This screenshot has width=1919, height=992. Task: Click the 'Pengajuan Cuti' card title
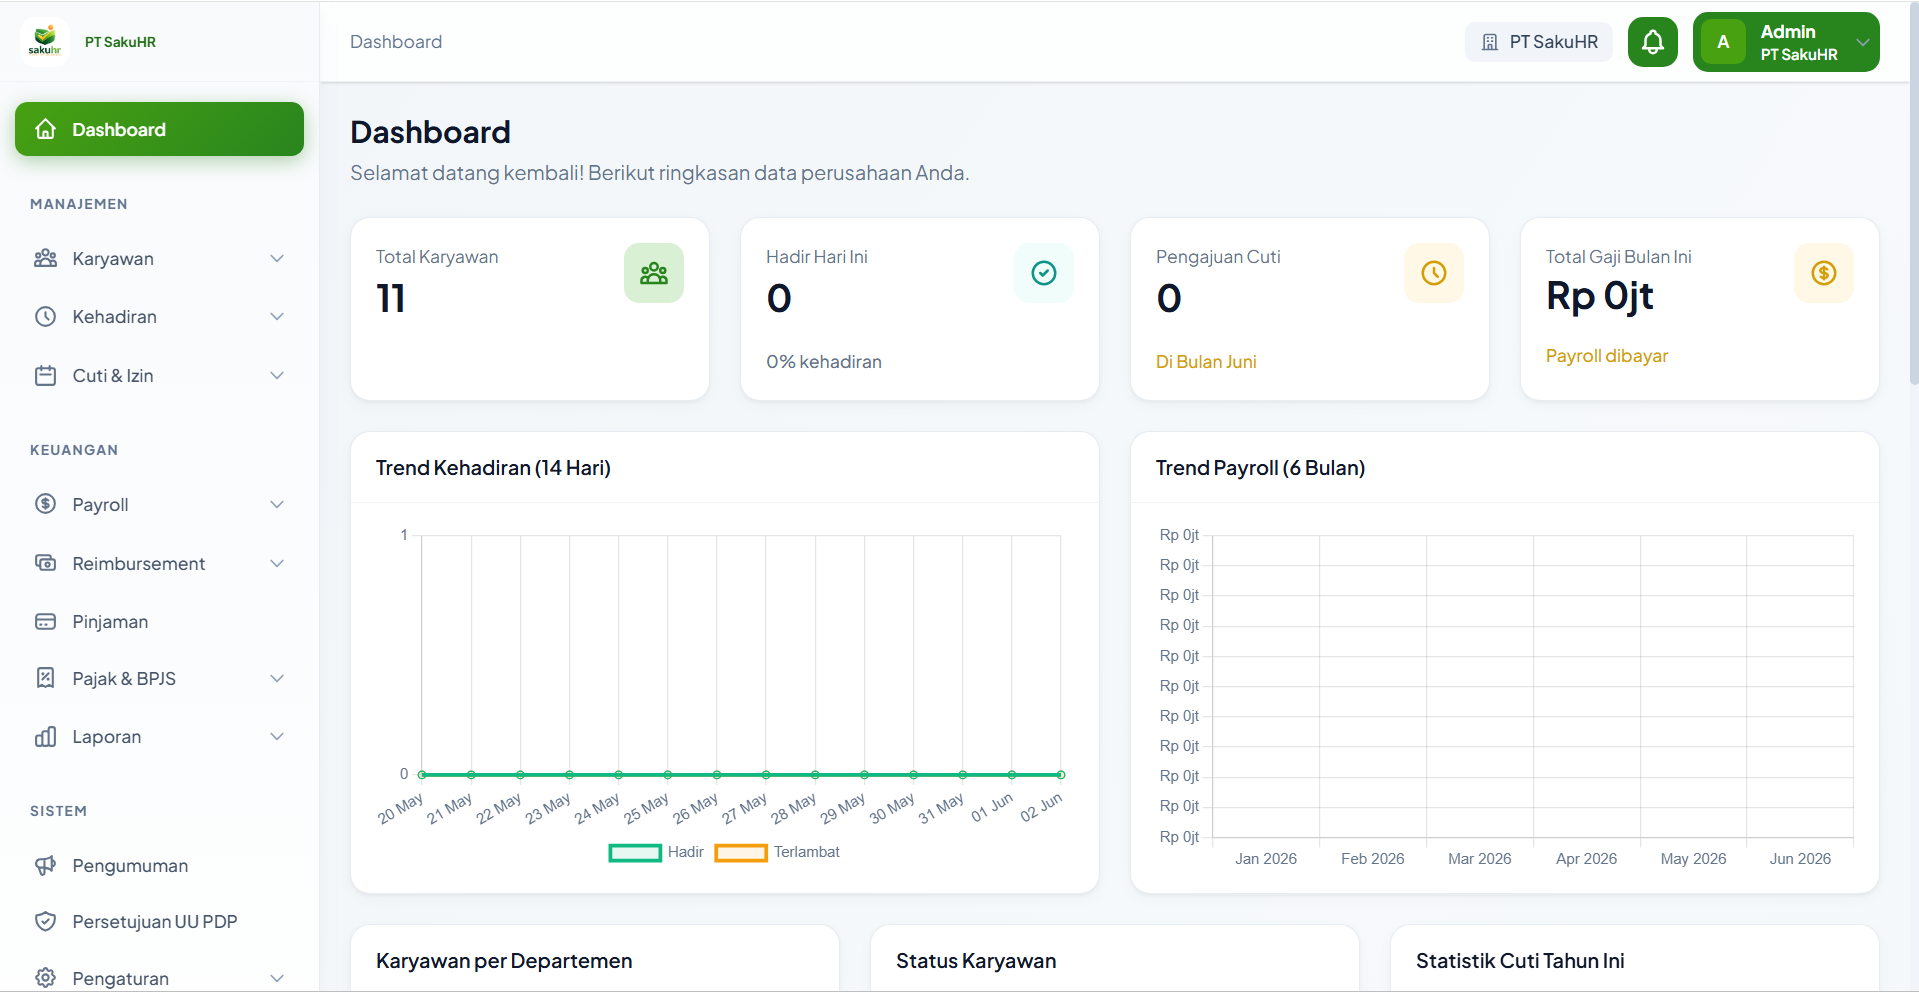click(x=1218, y=257)
